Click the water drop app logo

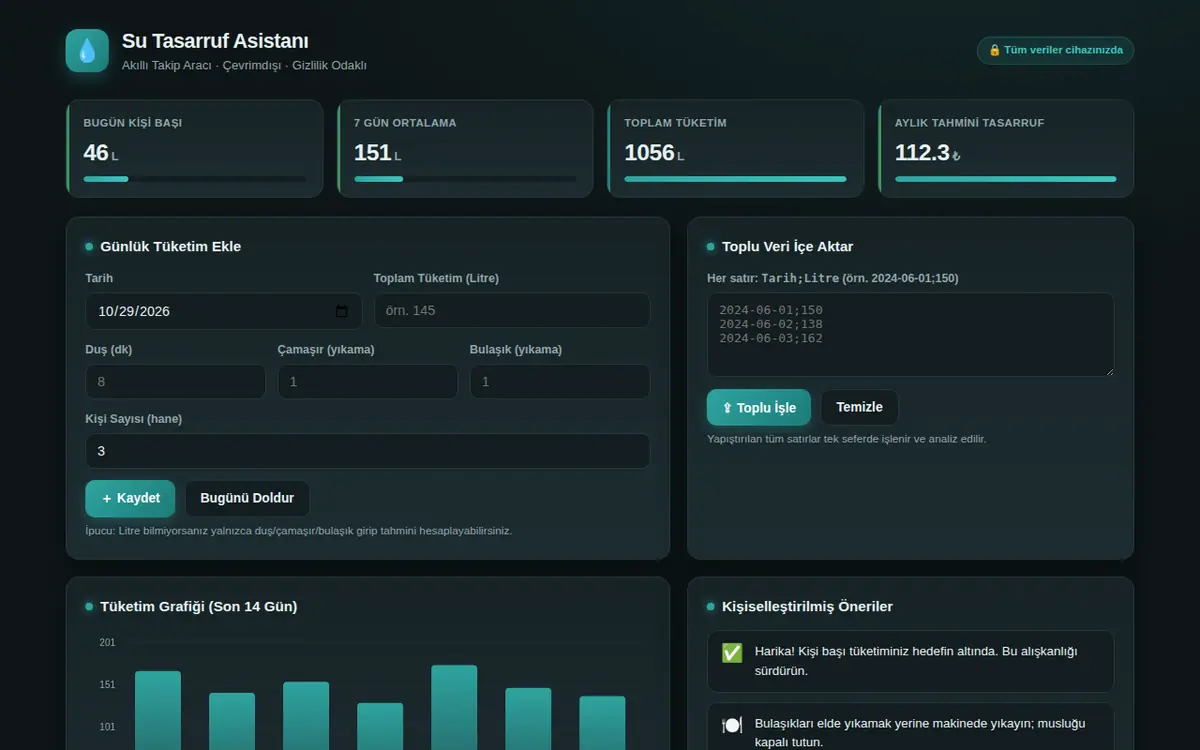pyautogui.click(x=87, y=51)
